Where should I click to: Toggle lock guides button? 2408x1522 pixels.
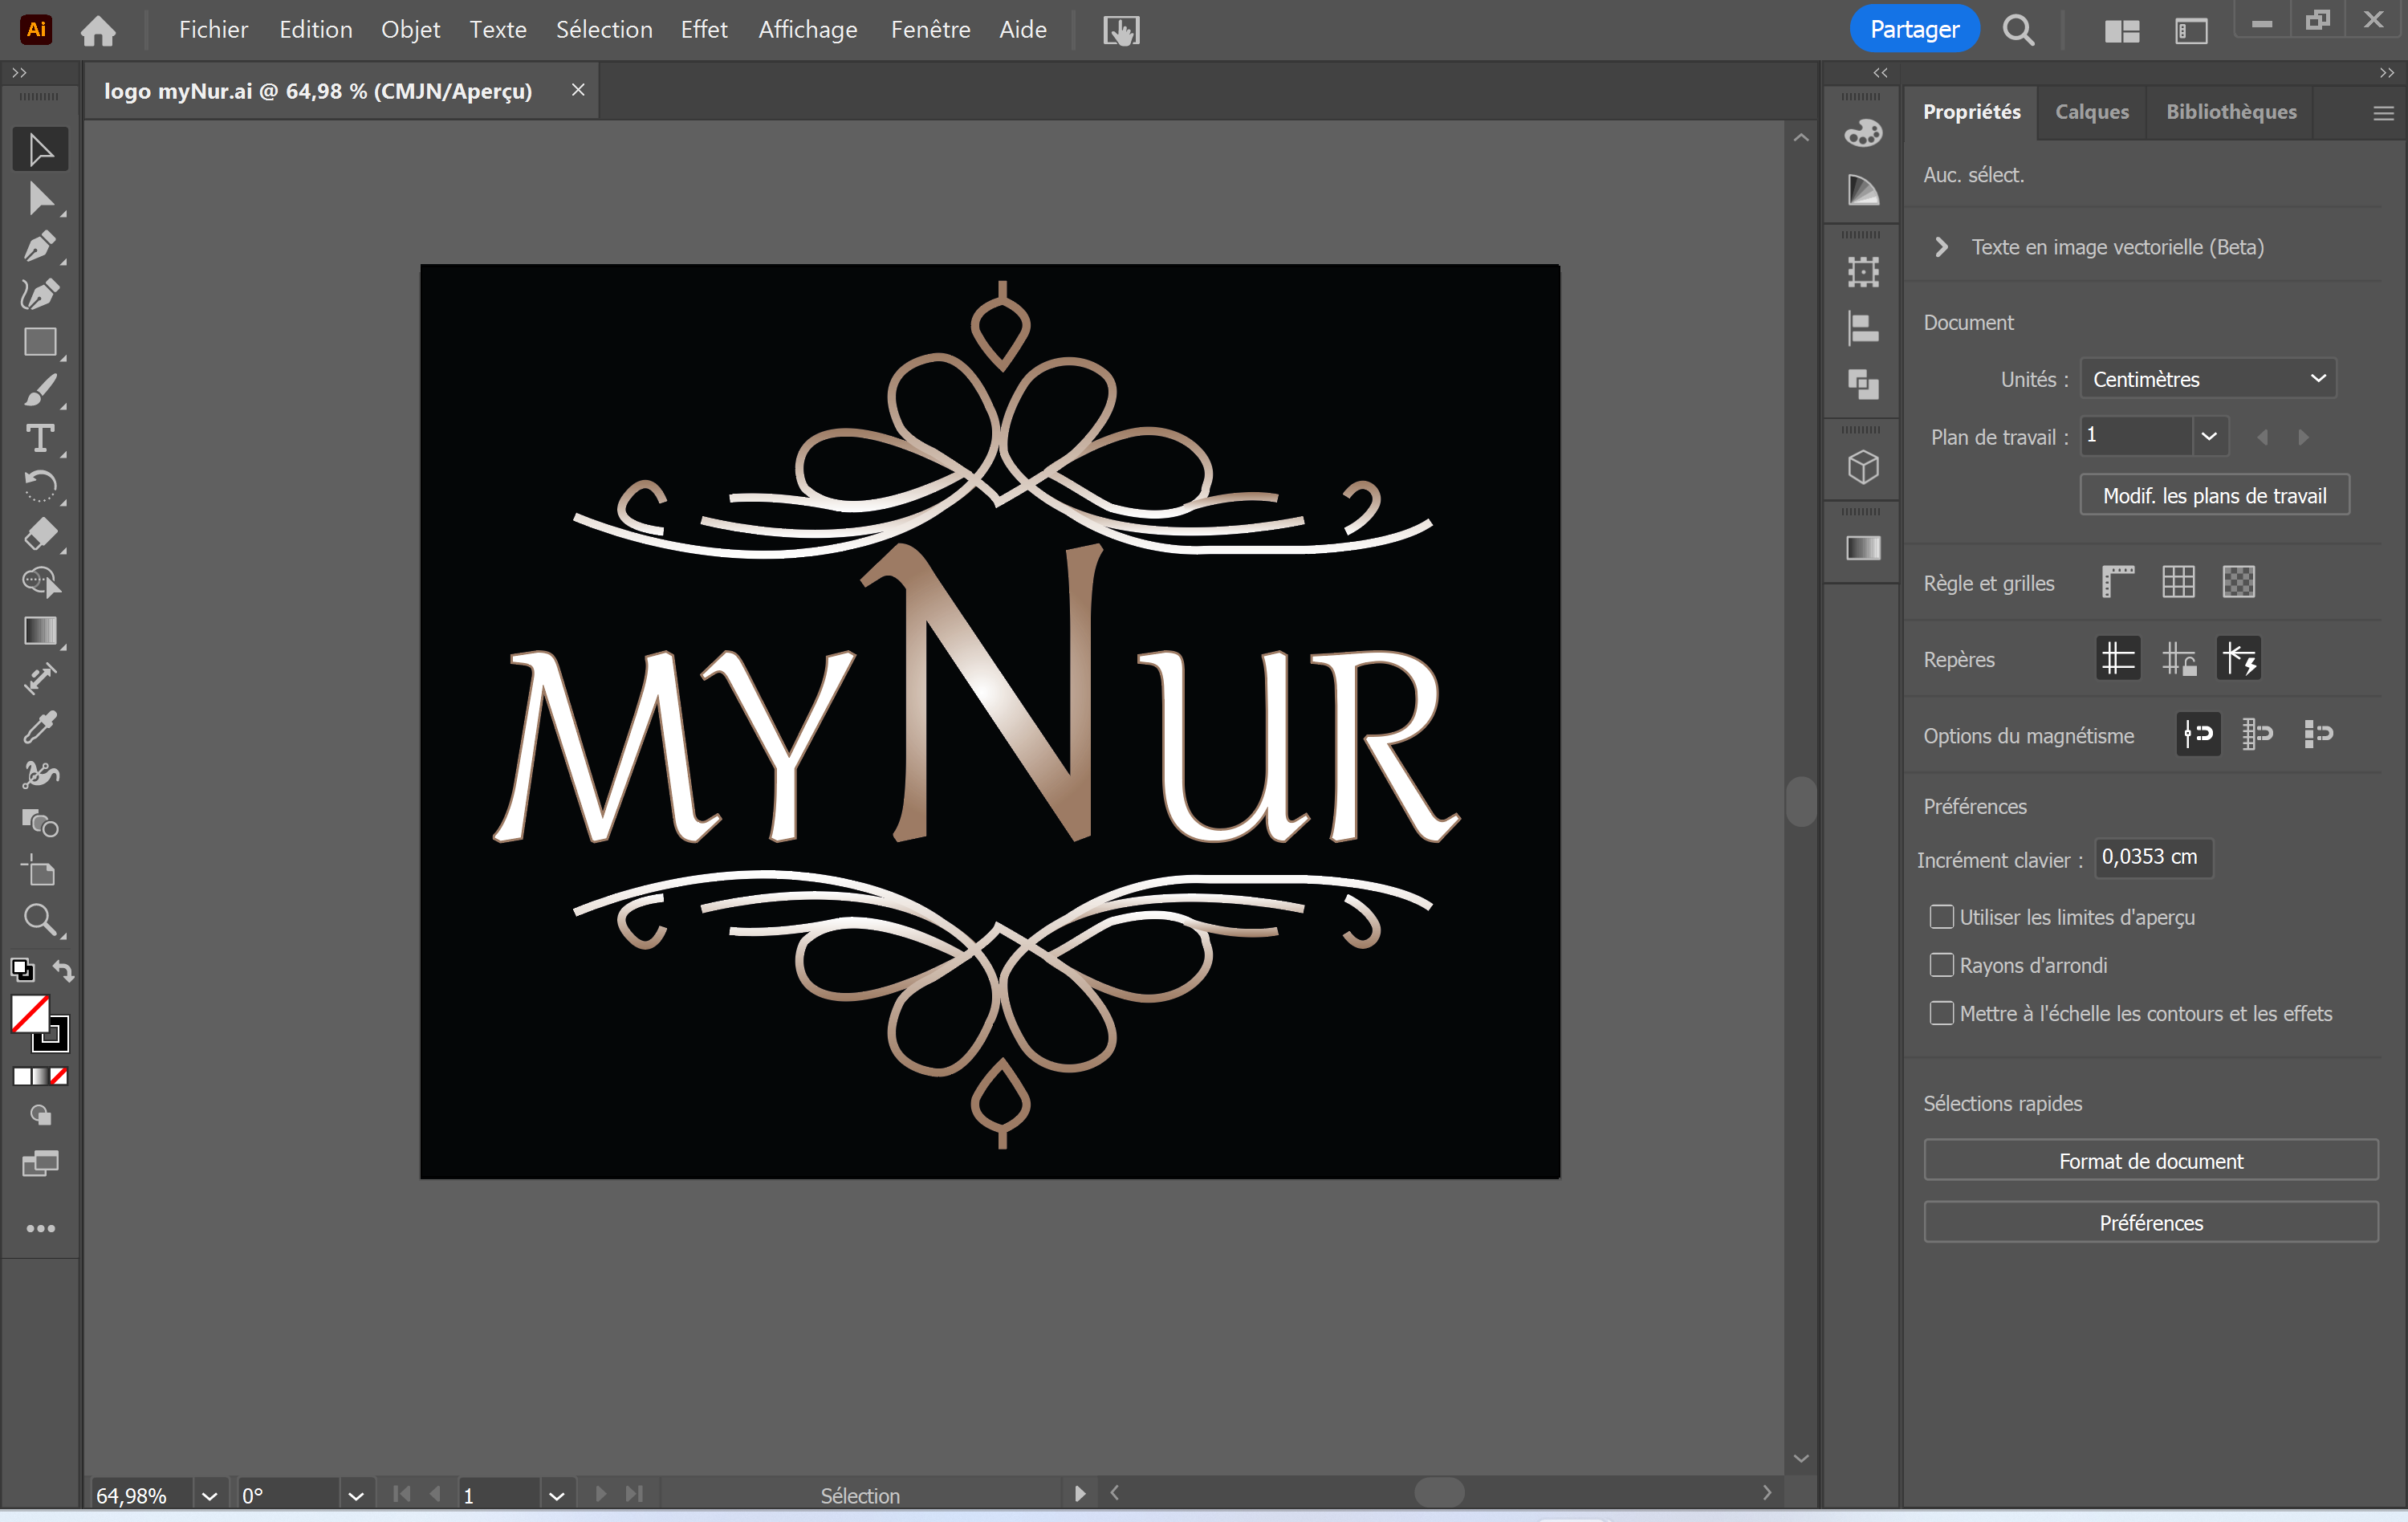(x=2178, y=658)
